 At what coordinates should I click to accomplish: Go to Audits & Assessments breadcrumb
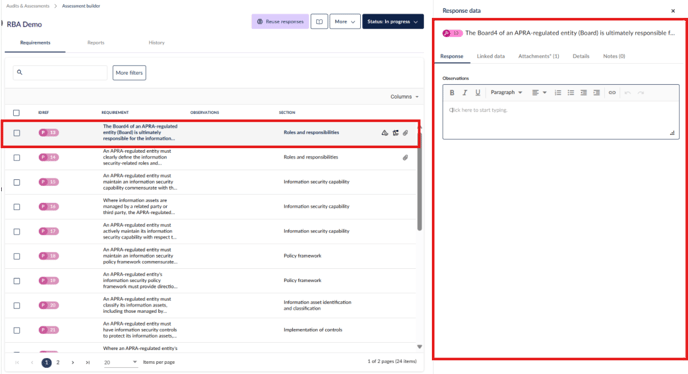coord(28,6)
